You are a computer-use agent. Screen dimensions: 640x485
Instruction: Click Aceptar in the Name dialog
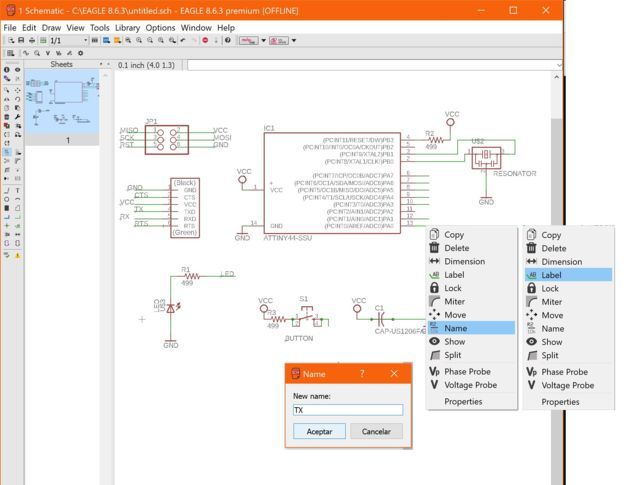coord(319,432)
